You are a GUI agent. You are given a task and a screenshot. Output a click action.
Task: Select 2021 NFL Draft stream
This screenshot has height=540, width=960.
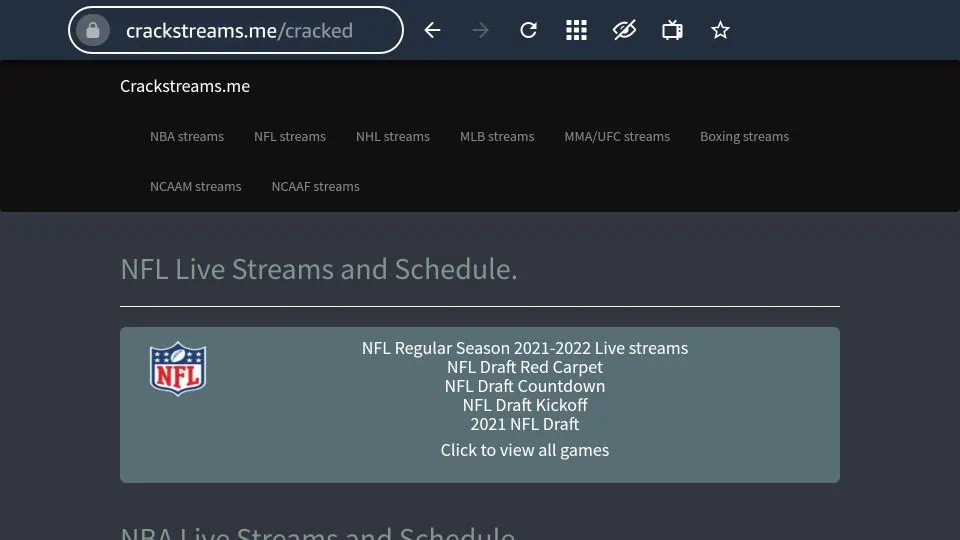pos(525,424)
